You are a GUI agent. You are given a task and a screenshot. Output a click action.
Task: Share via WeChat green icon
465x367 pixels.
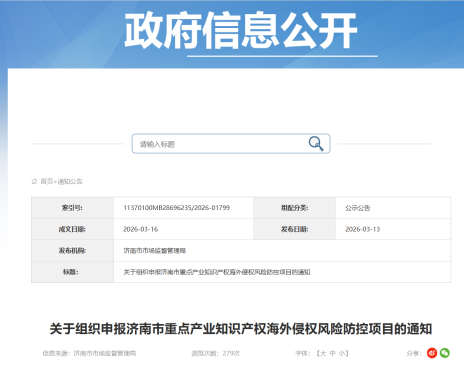coord(445,353)
